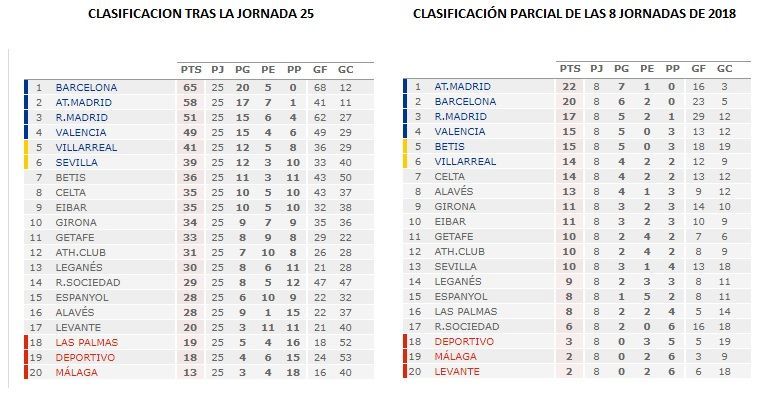Click the title Clasificacion tras la jornada 25
The width and height of the screenshot is (768, 393).
coord(201,14)
